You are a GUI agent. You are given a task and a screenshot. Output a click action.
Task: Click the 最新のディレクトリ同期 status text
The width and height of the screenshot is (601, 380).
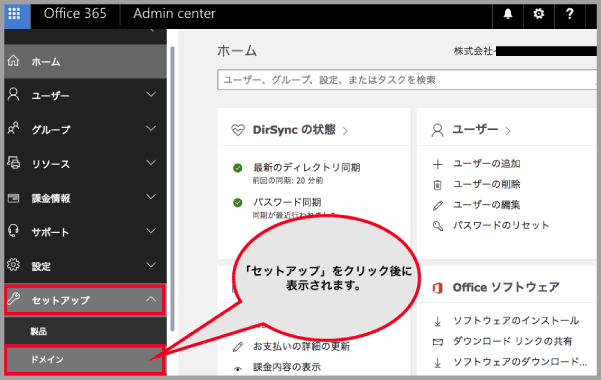pos(307,168)
